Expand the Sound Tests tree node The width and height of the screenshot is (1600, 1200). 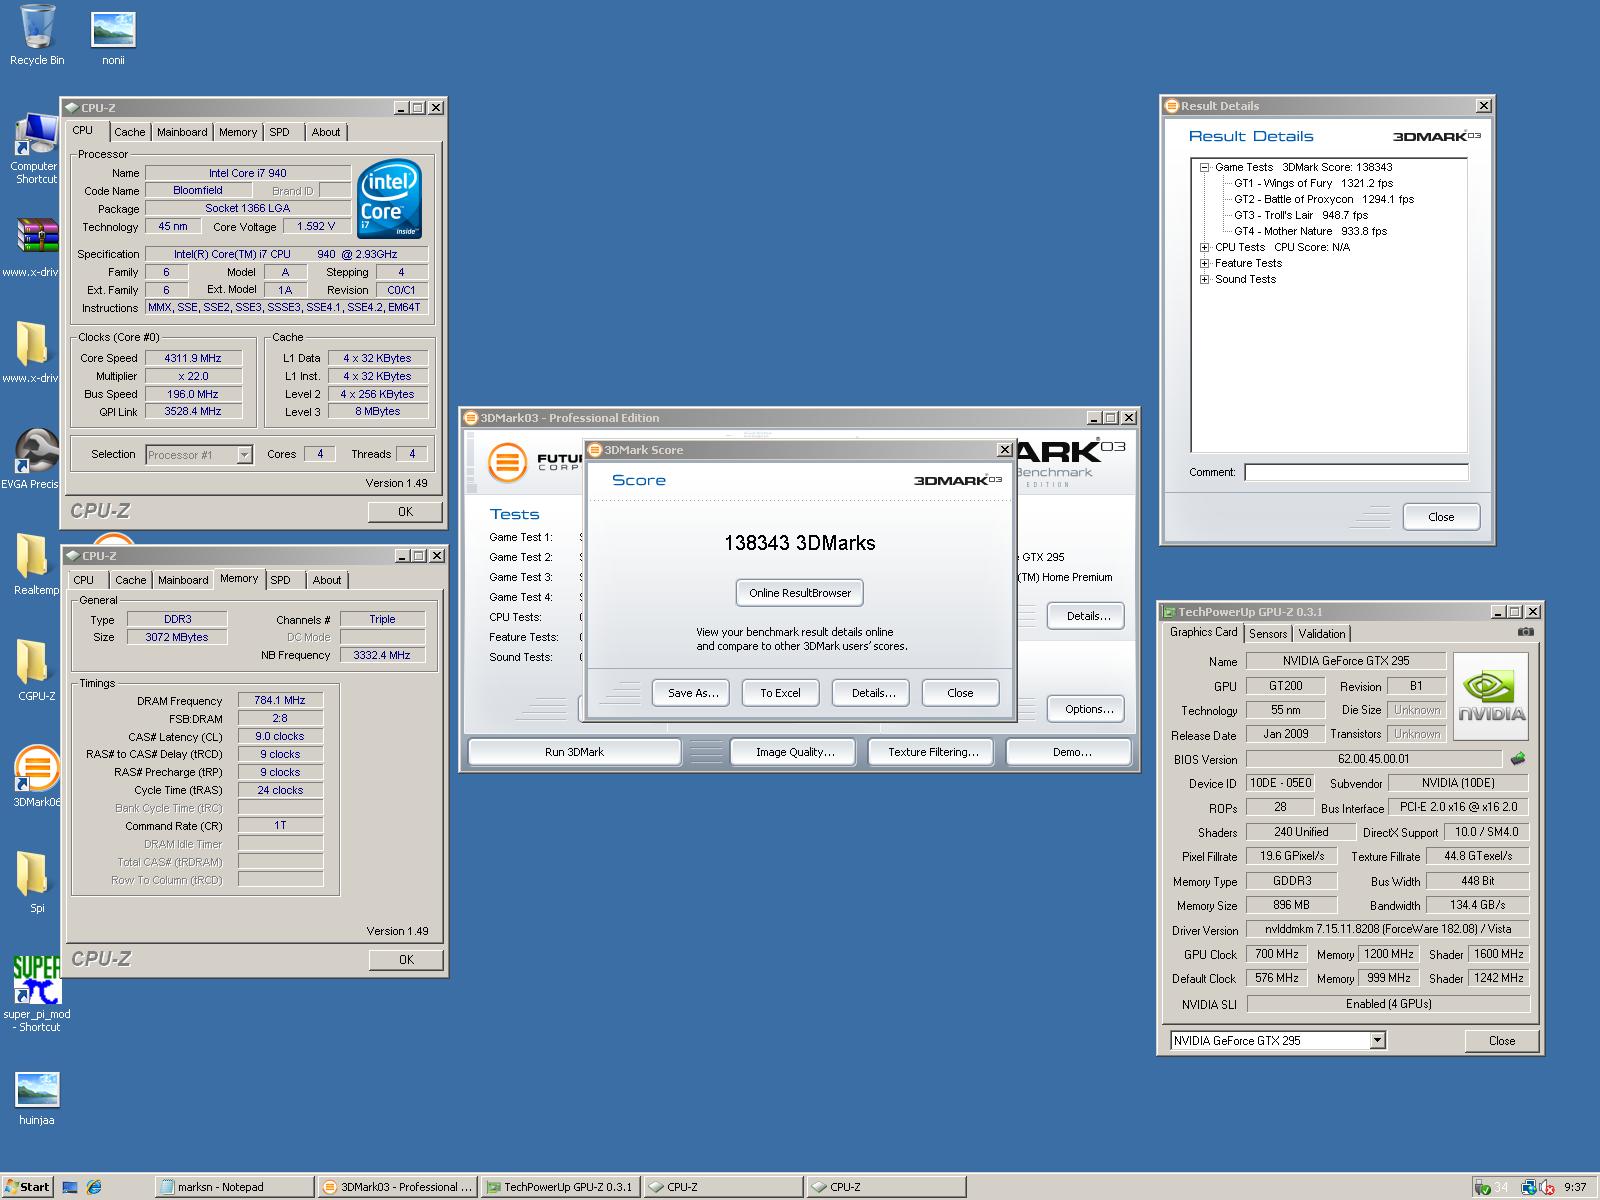pos(1205,279)
